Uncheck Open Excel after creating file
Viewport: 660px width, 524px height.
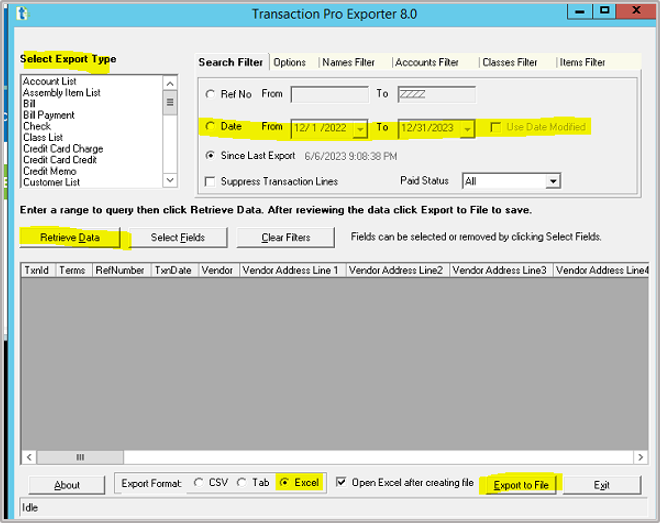click(341, 482)
